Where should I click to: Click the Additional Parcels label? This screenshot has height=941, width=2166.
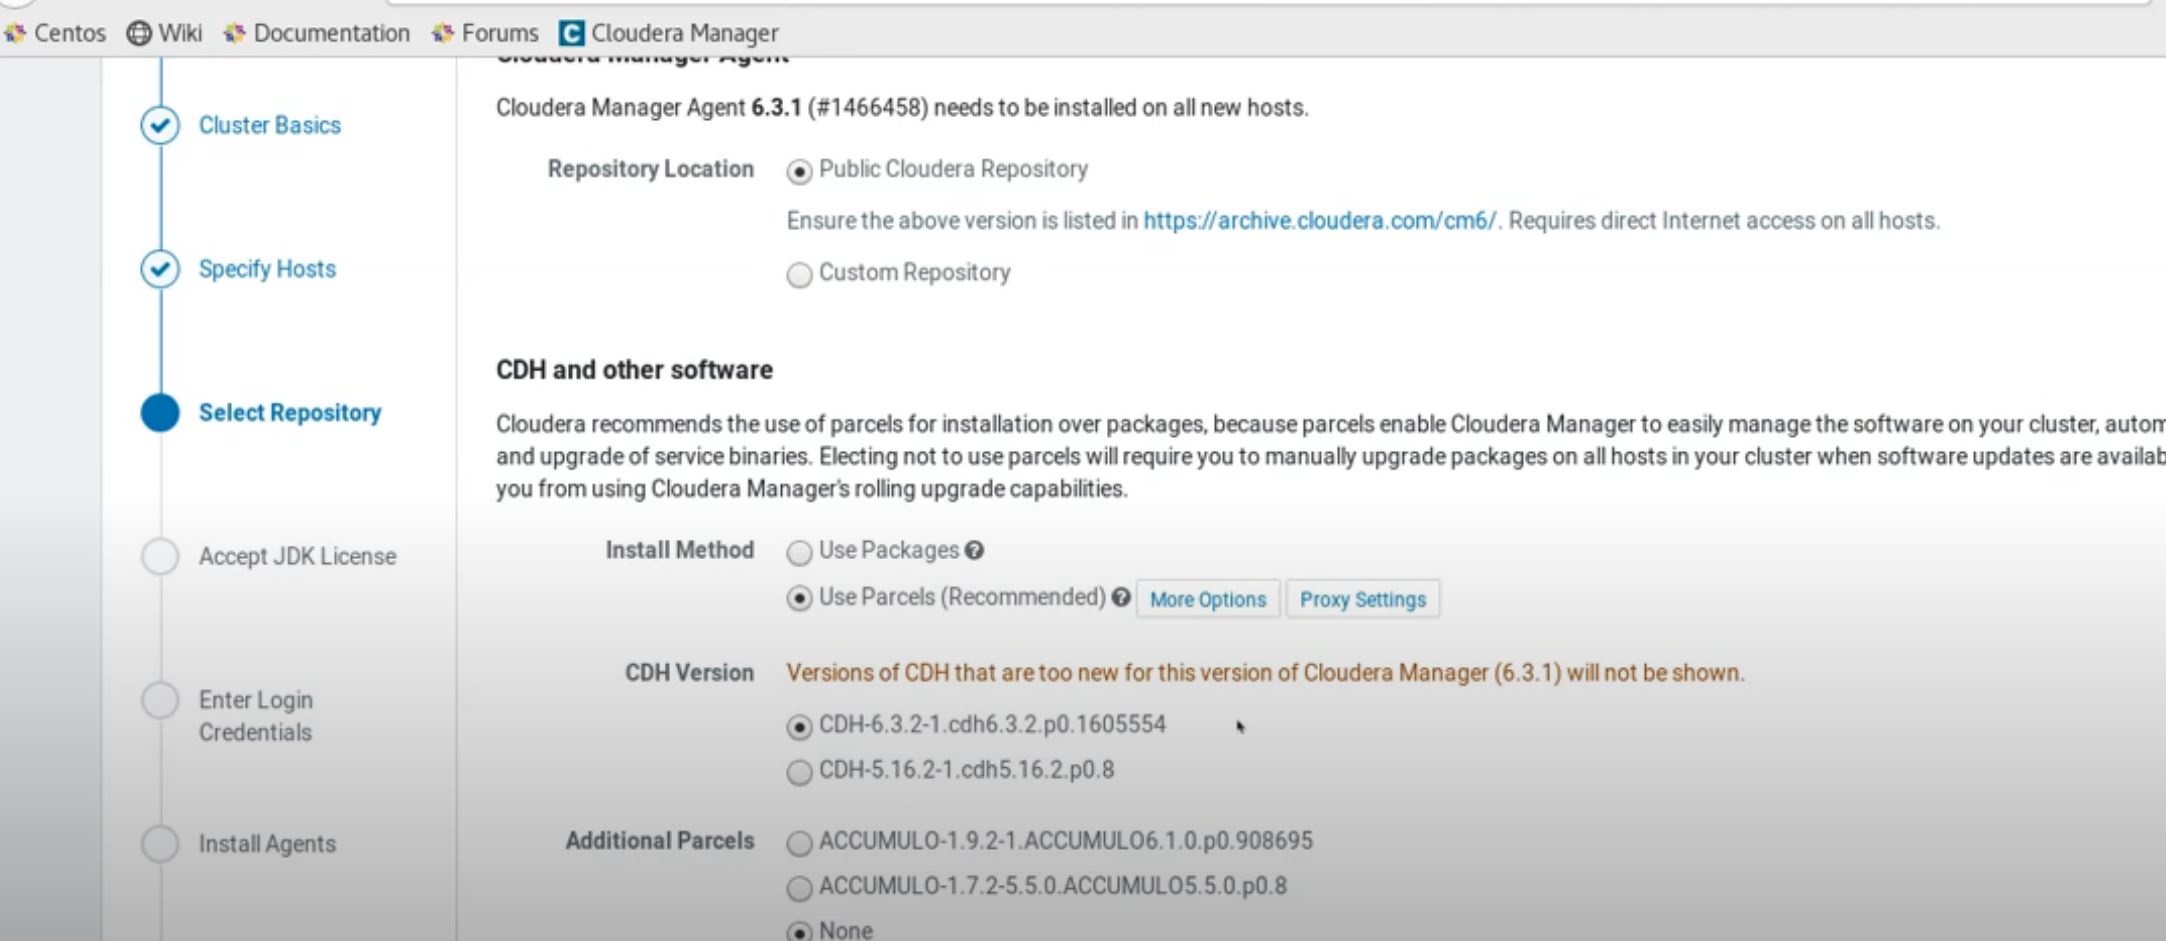point(660,840)
